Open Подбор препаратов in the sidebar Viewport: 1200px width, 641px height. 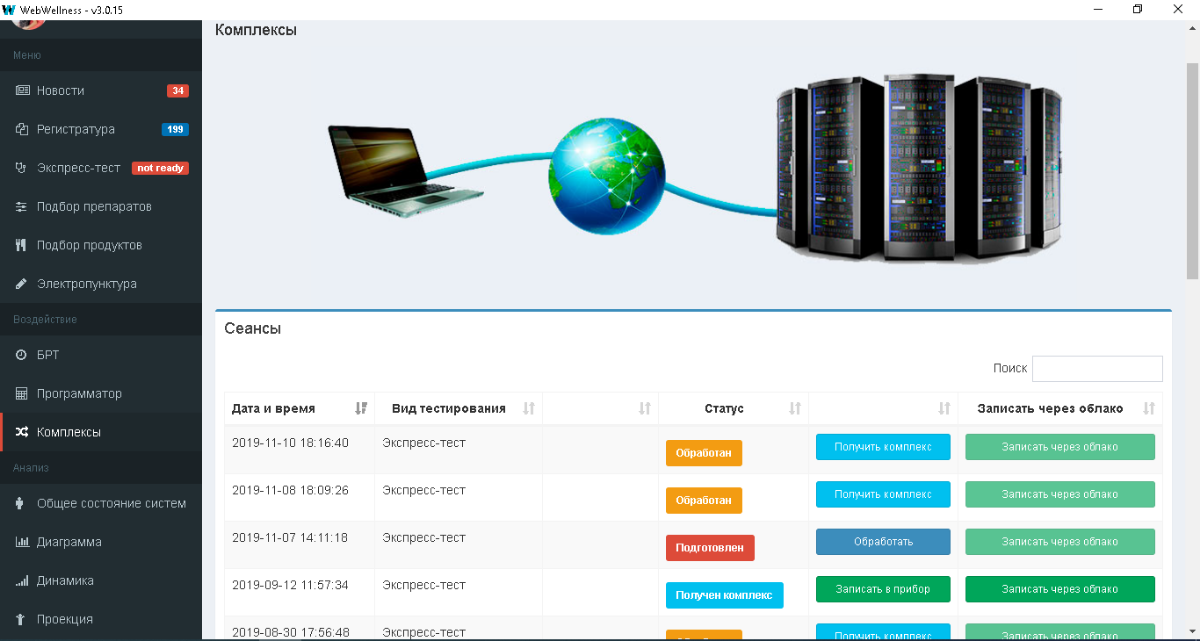coord(101,207)
